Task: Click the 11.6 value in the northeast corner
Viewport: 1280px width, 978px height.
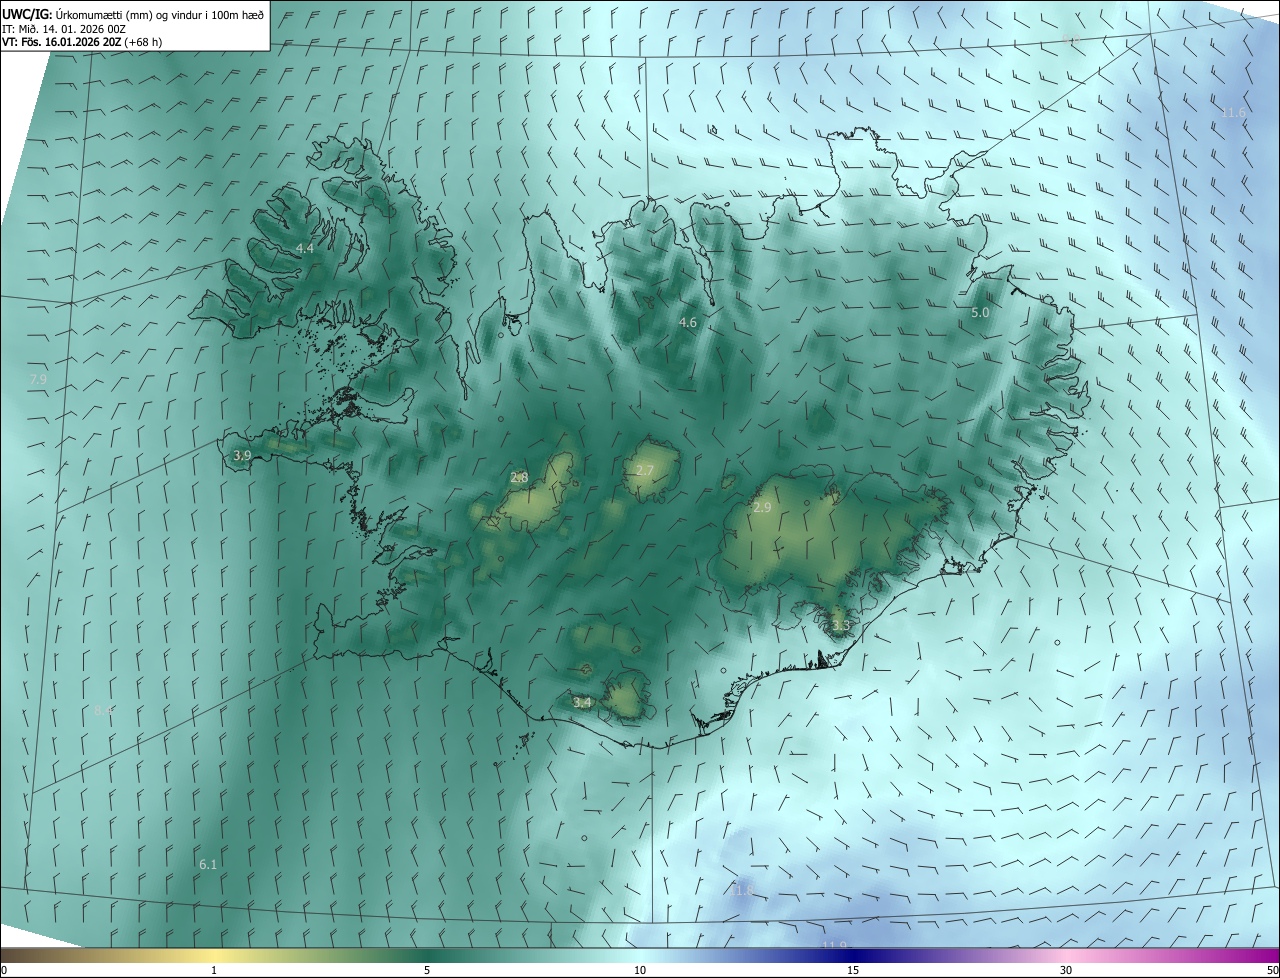Action: click(1234, 113)
